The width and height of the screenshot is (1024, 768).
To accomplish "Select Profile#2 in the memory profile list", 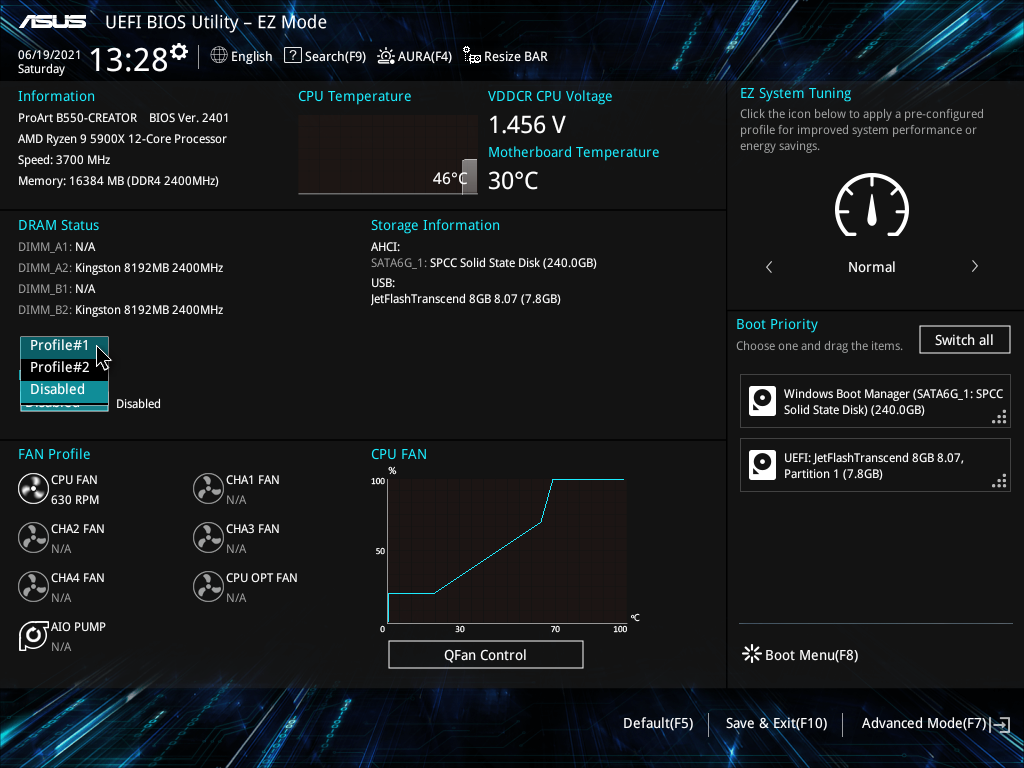I will 62,367.
